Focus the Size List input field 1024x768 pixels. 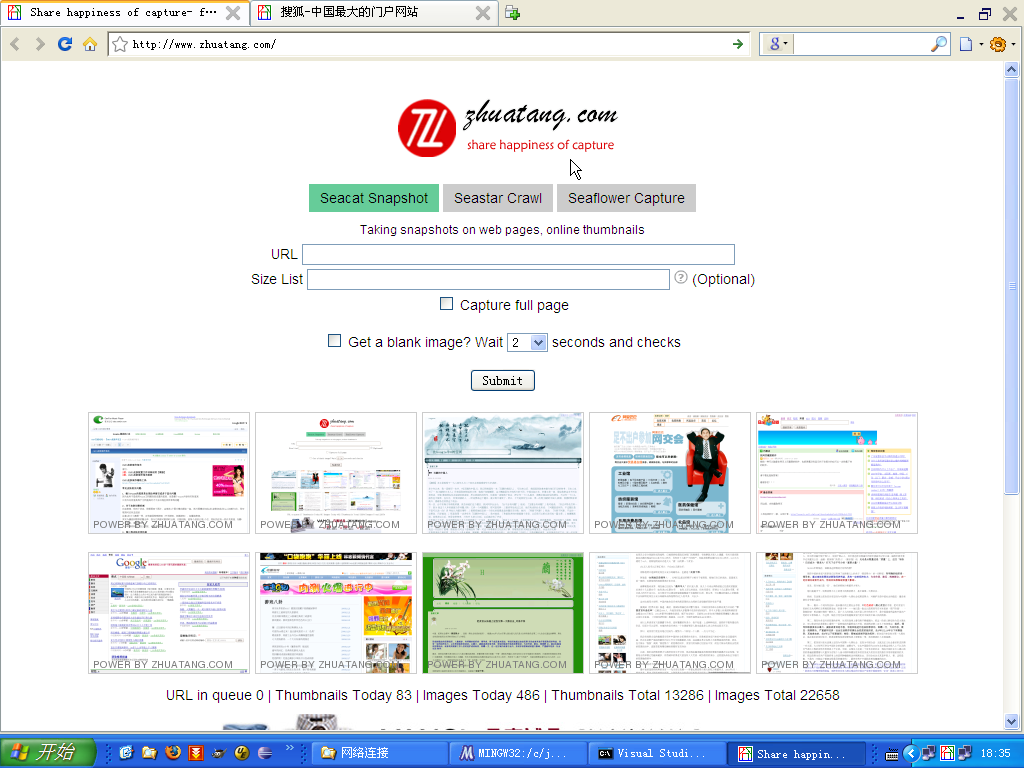(x=488, y=280)
